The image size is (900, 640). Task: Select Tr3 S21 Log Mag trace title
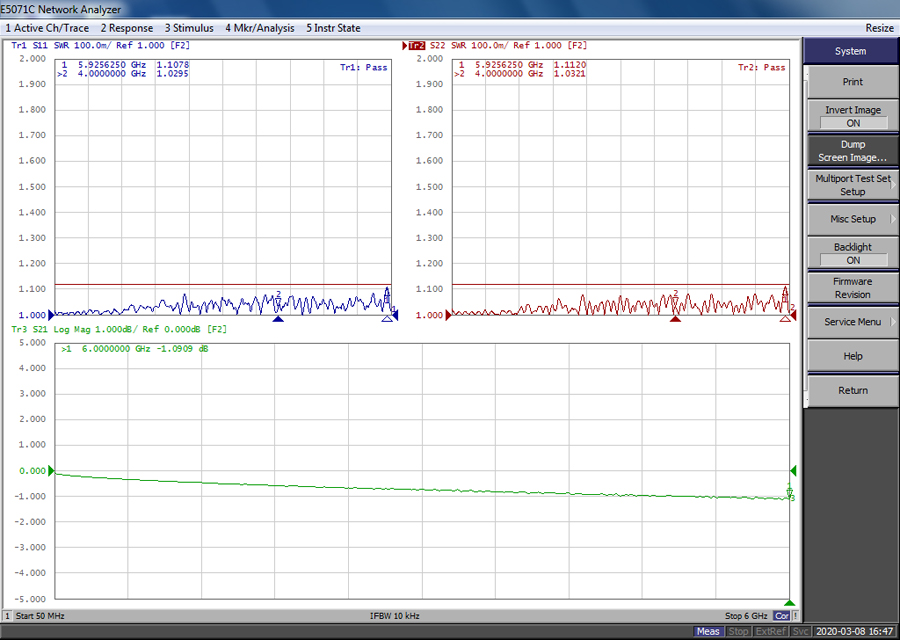[x=119, y=329]
